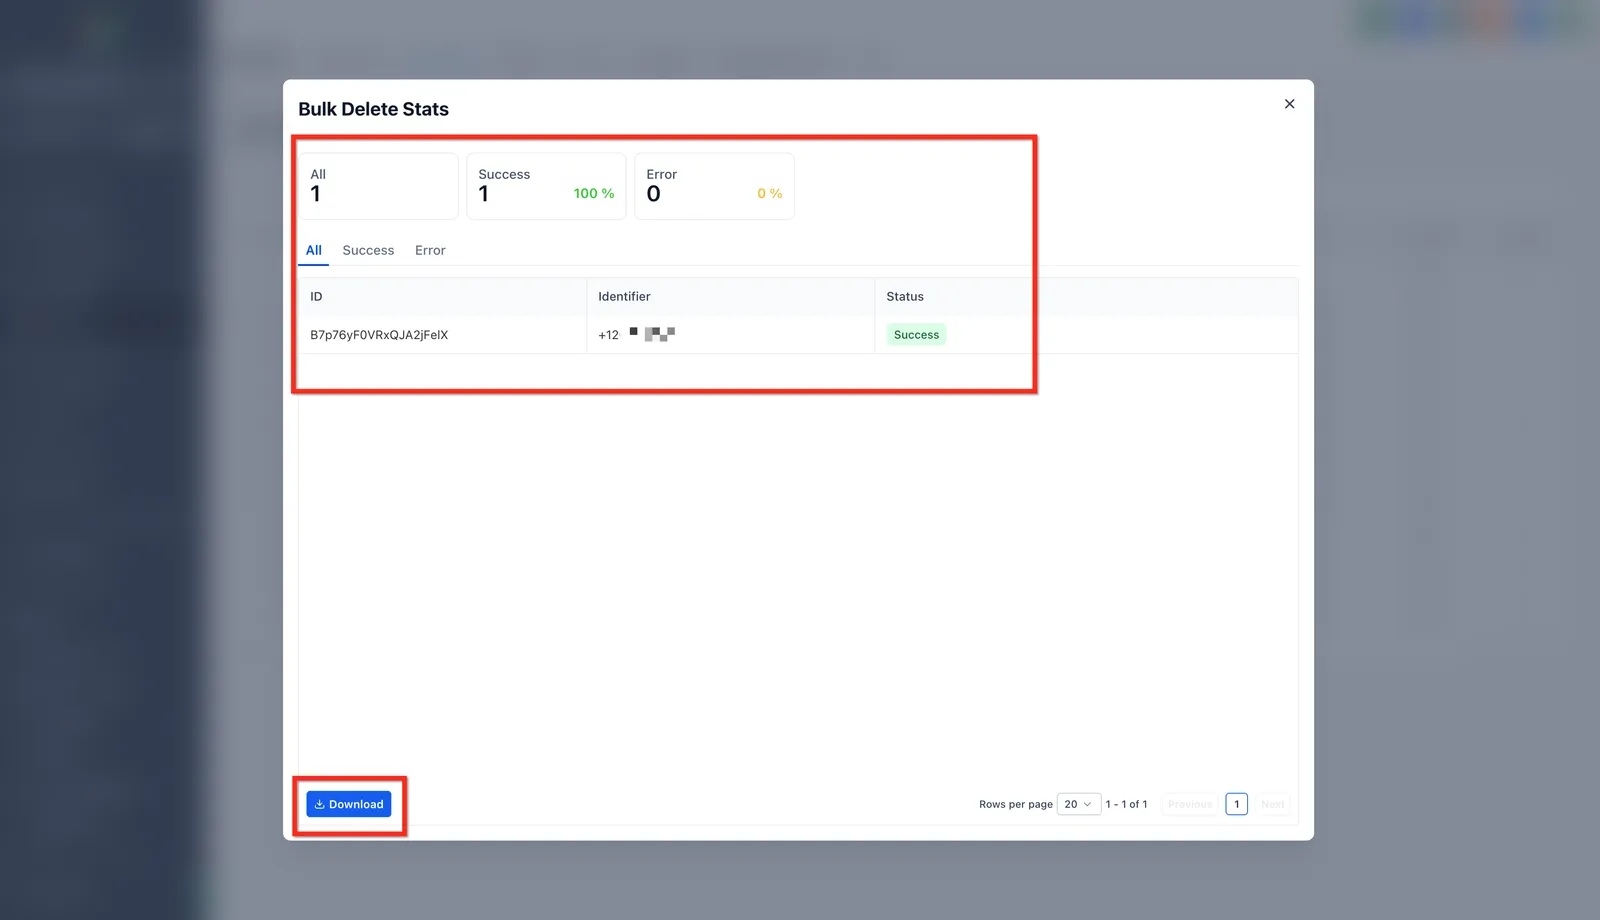Screen dimensions: 1600x920
Task: Select the ID B7p76yF0VRxQJA2jFelX cell
Action: [442, 335]
